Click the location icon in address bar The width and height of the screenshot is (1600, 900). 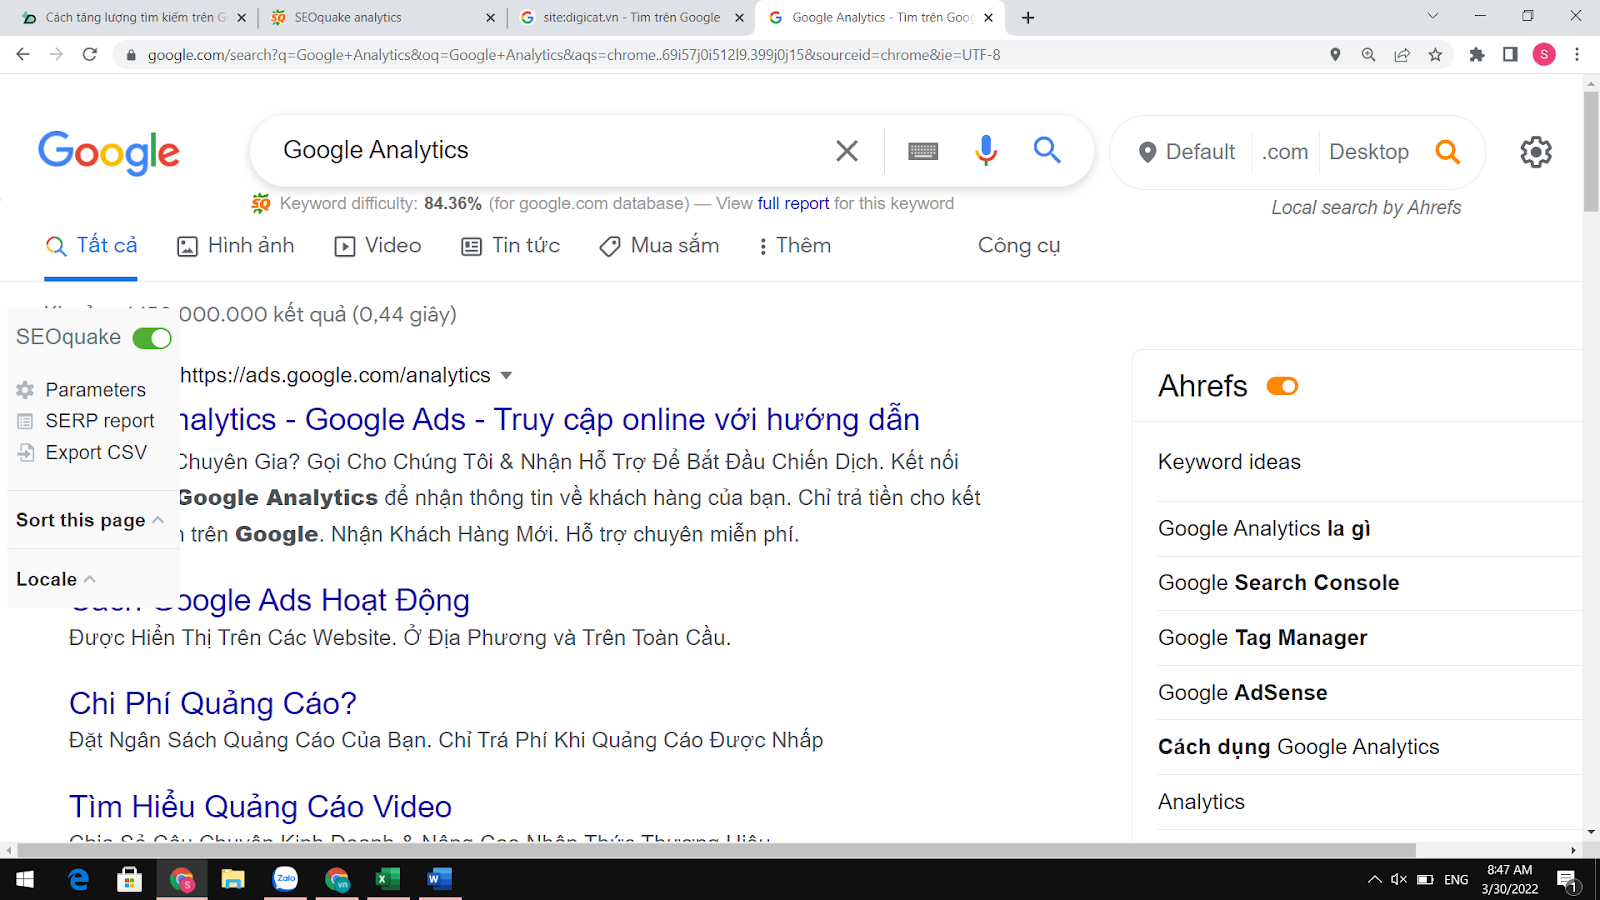1335,55
